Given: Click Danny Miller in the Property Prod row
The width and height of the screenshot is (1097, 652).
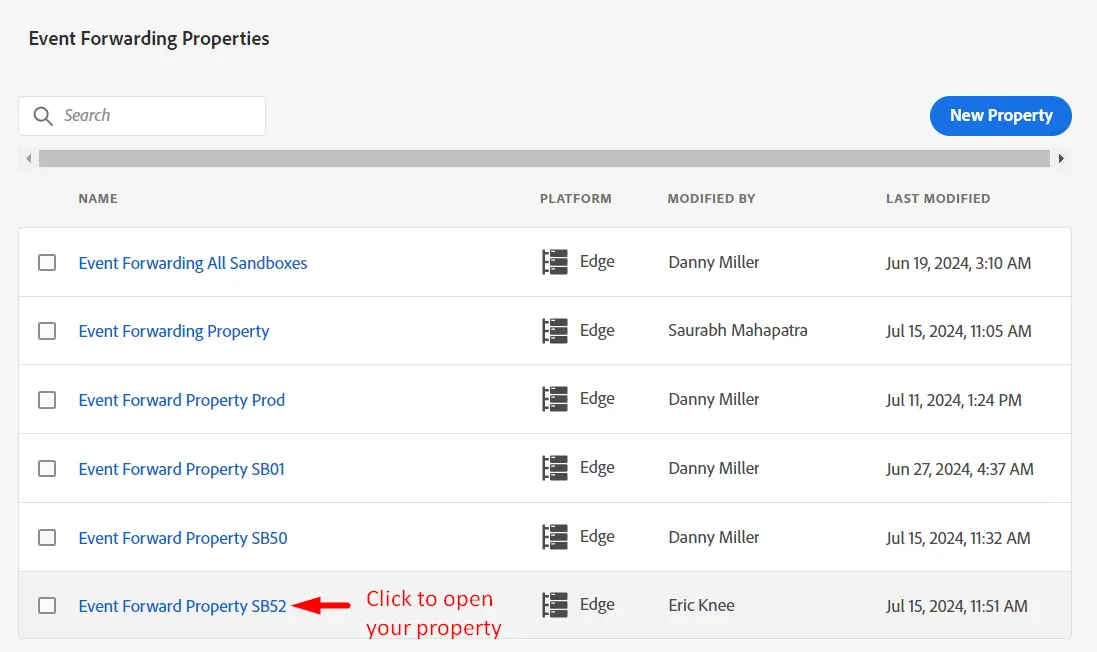Looking at the screenshot, I should pyautogui.click(x=714, y=399).
